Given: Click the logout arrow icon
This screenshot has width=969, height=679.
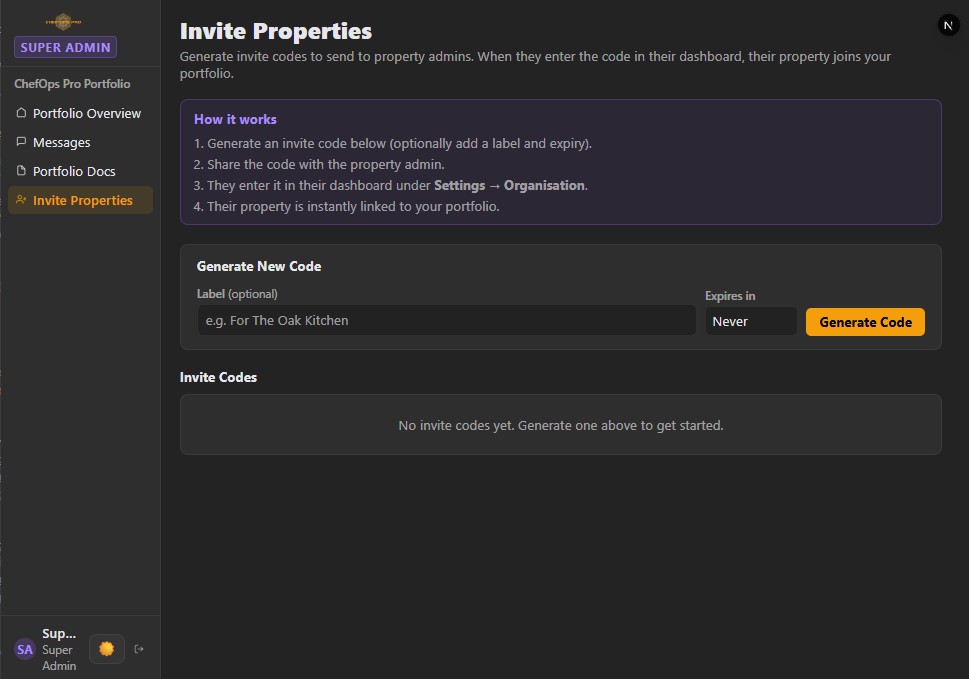Looking at the screenshot, I should click(139, 649).
